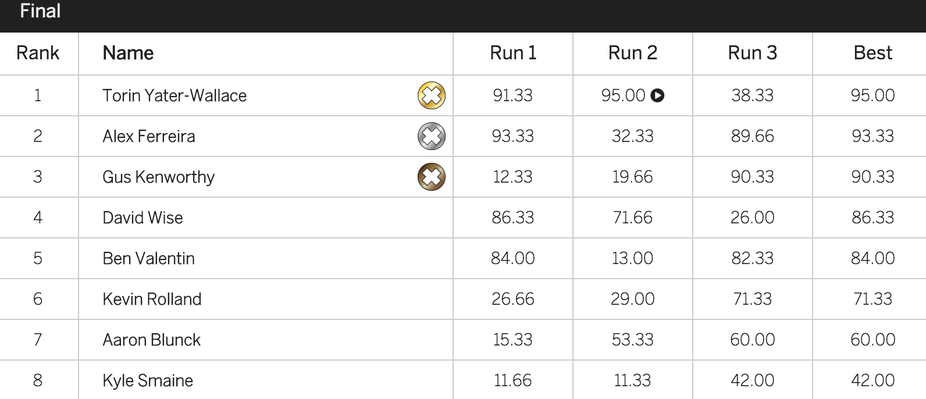This screenshot has width=926, height=399.
Task: Select Kyle Smaine's row name
Action: click(x=148, y=381)
